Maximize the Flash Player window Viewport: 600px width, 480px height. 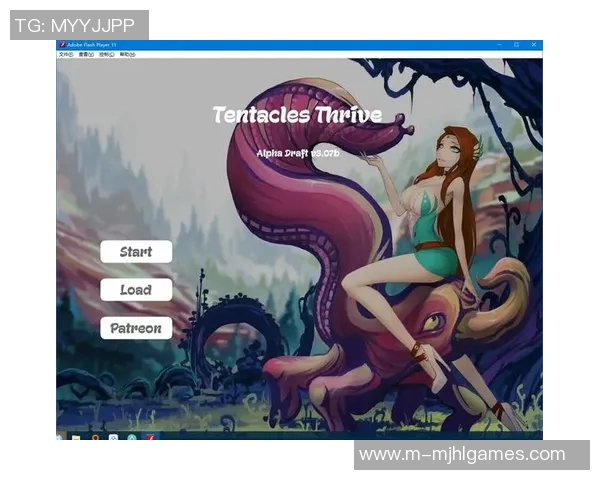pos(516,45)
